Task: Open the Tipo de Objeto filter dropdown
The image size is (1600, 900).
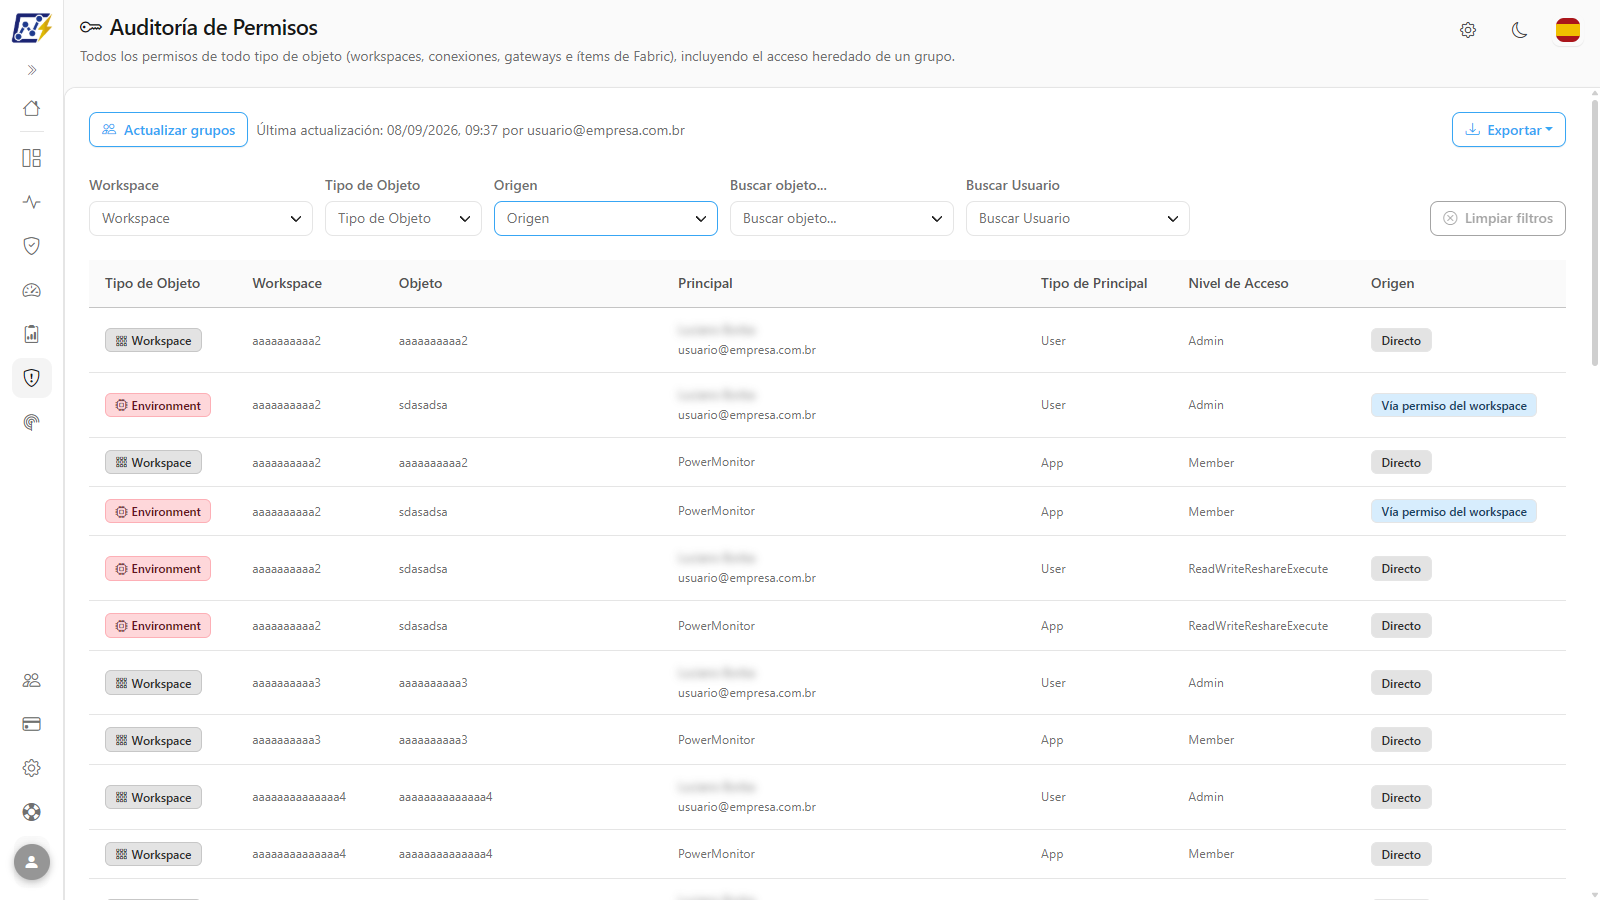Action: click(403, 219)
